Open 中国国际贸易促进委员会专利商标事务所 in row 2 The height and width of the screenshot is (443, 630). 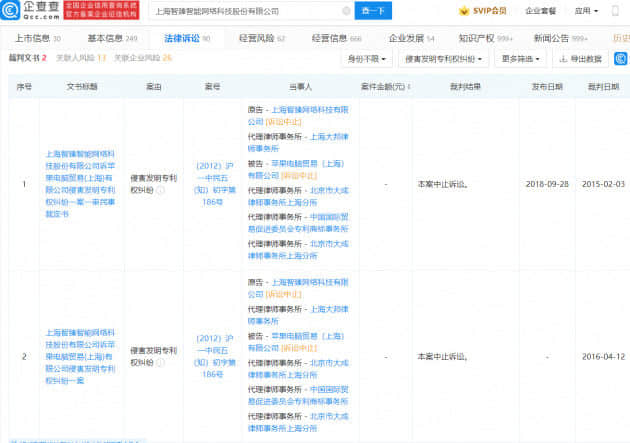point(298,395)
